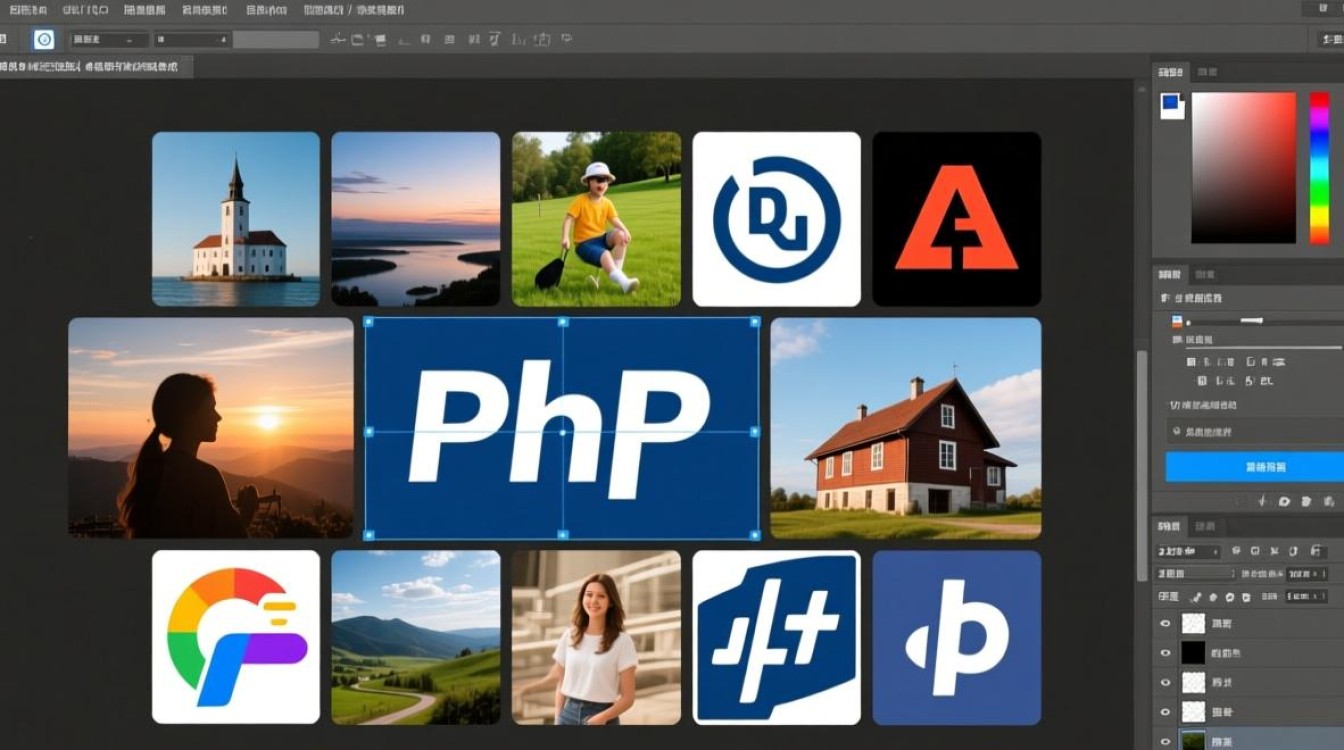1344x750 pixels.
Task: Click the PhP logo image on canvas
Action: click(x=561, y=429)
